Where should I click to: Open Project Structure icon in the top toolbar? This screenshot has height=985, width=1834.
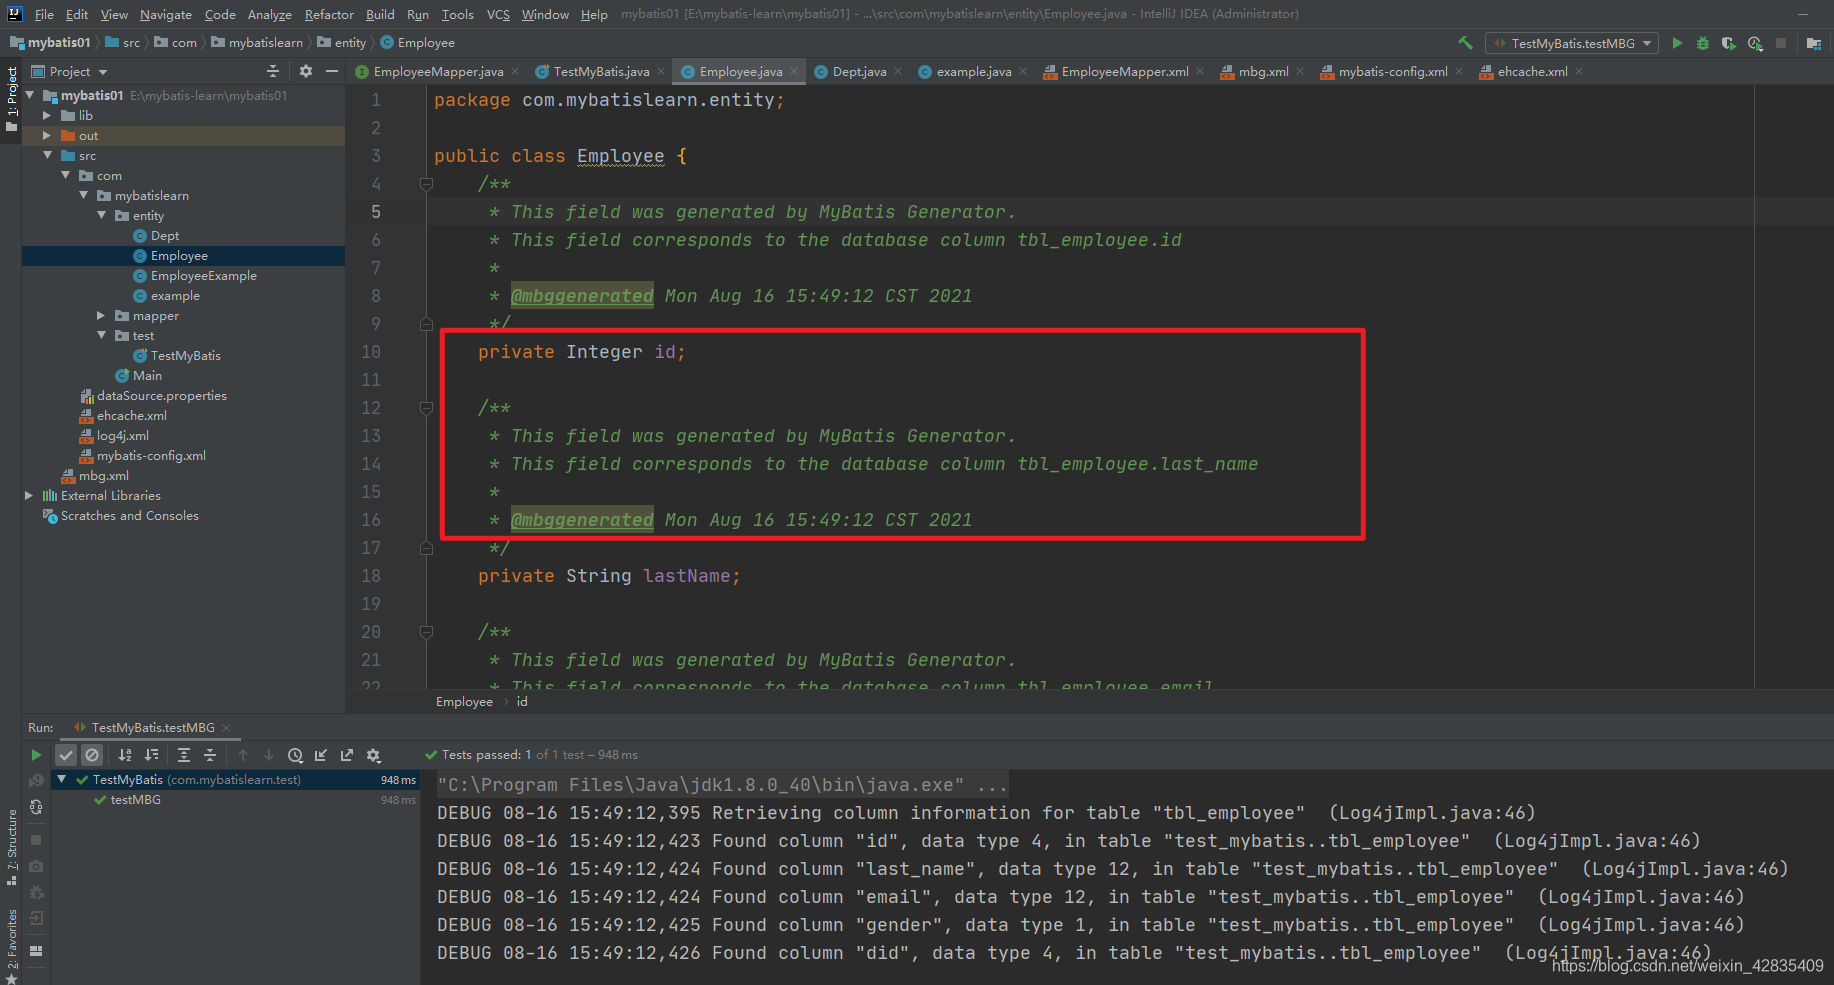(1813, 43)
